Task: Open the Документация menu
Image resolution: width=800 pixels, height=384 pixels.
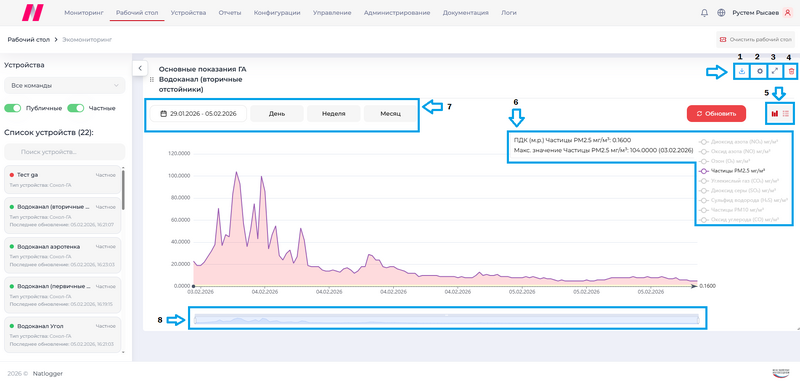Action: (x=466, y=13)
